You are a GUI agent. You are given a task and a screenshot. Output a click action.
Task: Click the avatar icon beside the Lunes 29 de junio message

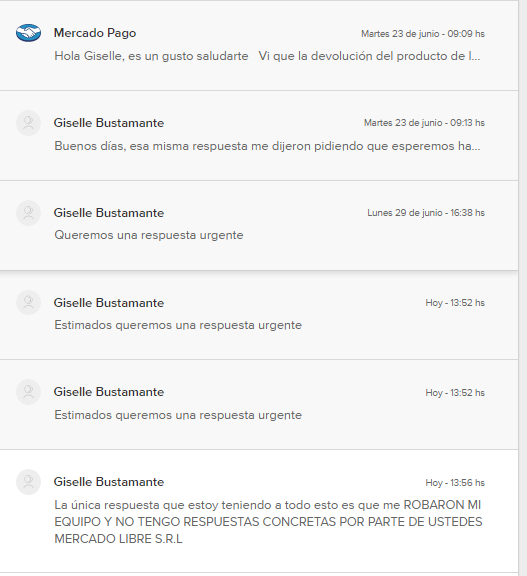point(28,213)
